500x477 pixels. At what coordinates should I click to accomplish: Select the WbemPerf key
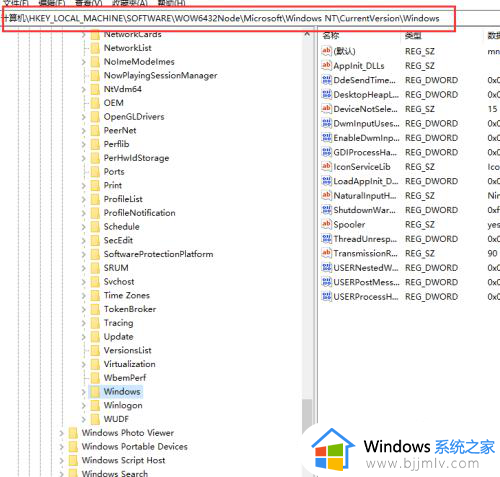pos(125,378)
